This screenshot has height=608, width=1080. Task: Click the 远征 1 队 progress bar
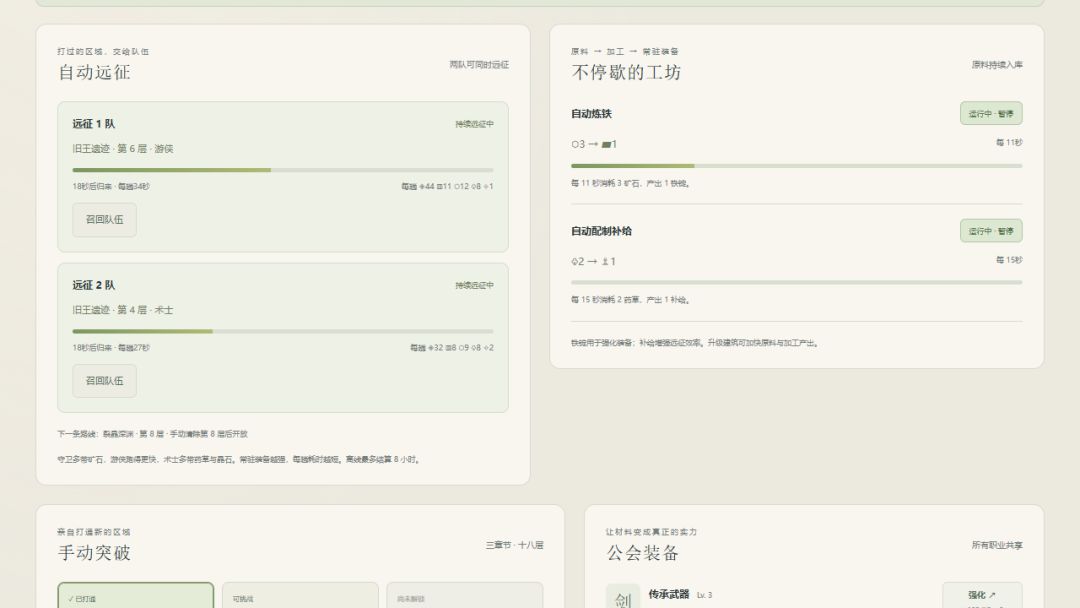pos(283,170)
